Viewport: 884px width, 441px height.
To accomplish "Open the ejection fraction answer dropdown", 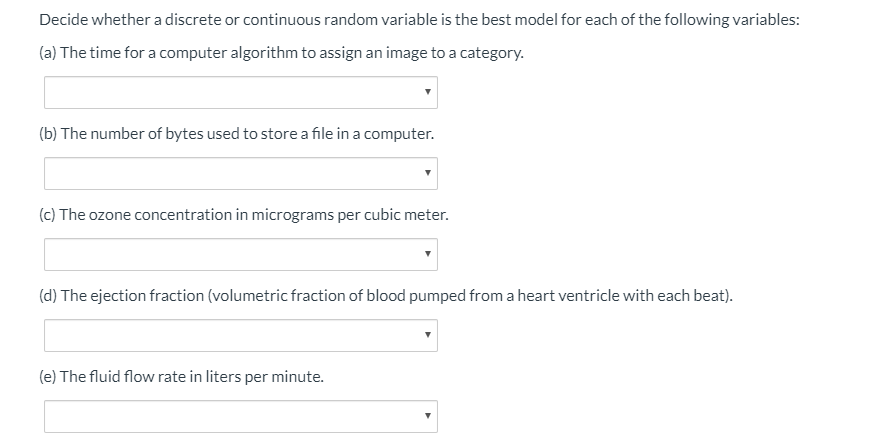I will 240,336.
